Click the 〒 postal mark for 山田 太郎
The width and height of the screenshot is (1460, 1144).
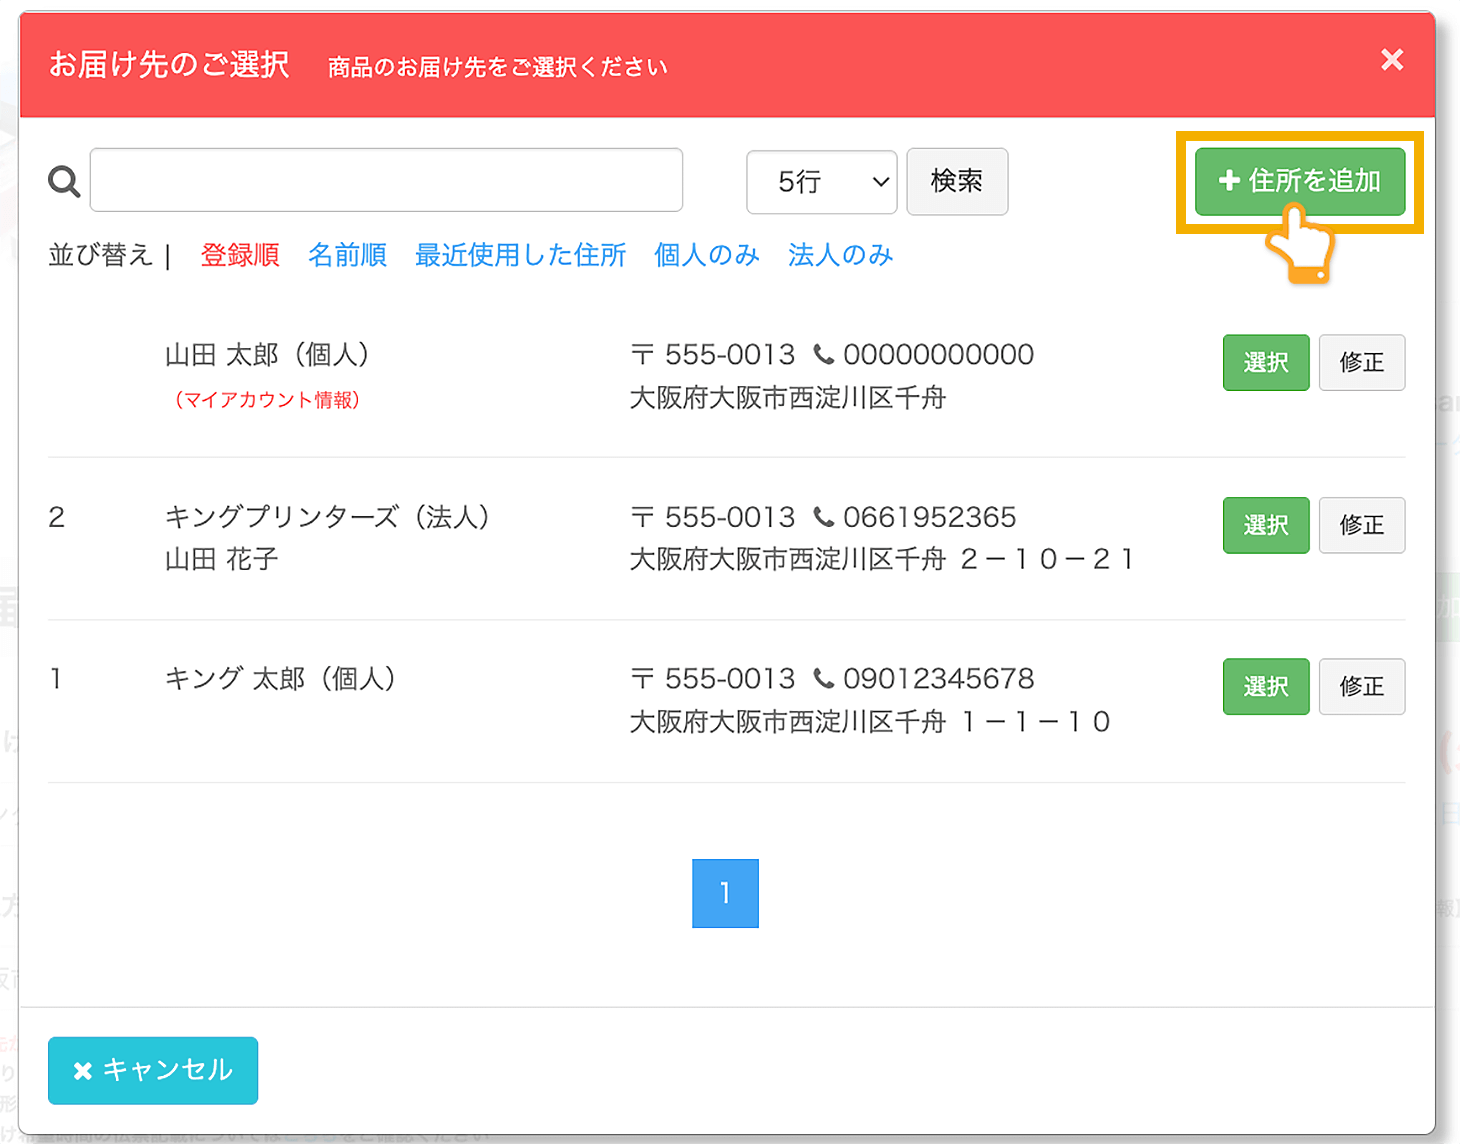tap(644, 354)
